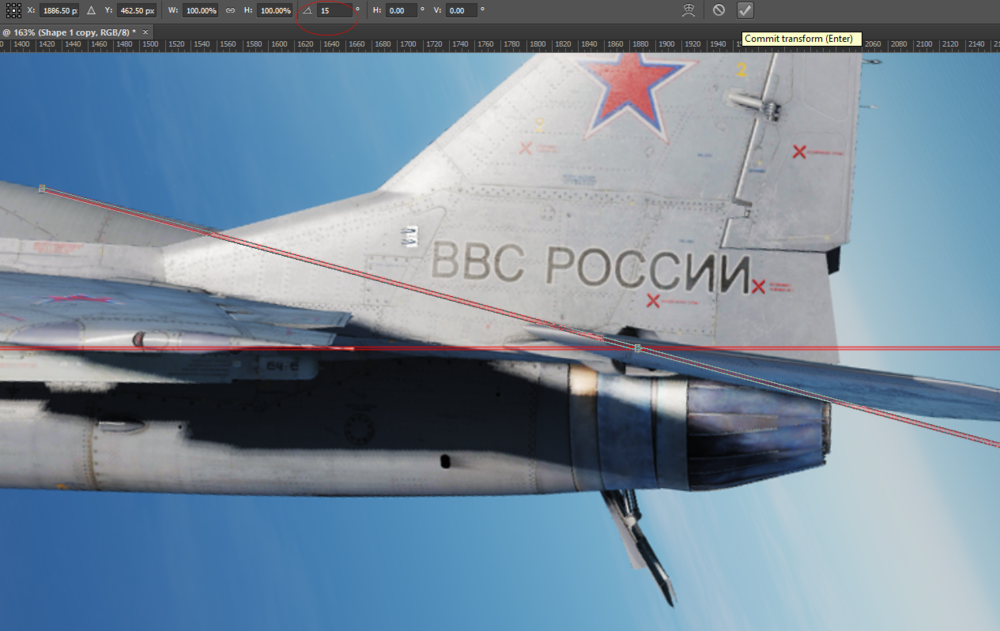Click the Y position input field

[x=136, y=10]
